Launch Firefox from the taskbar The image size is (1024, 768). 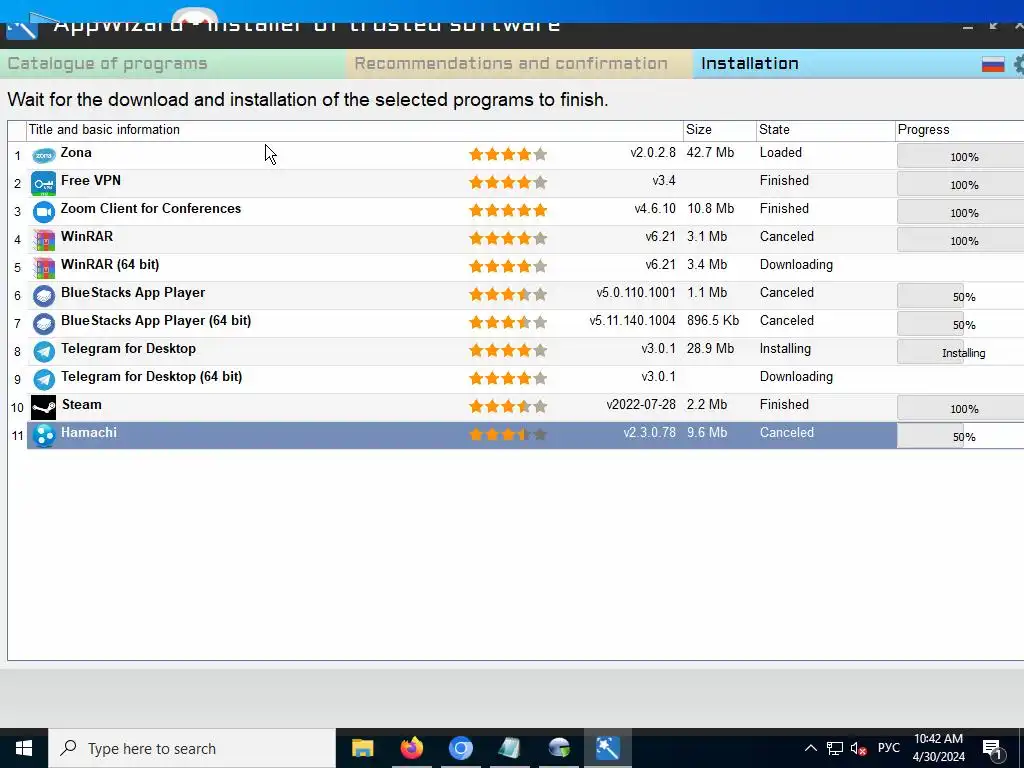[411, 748]
